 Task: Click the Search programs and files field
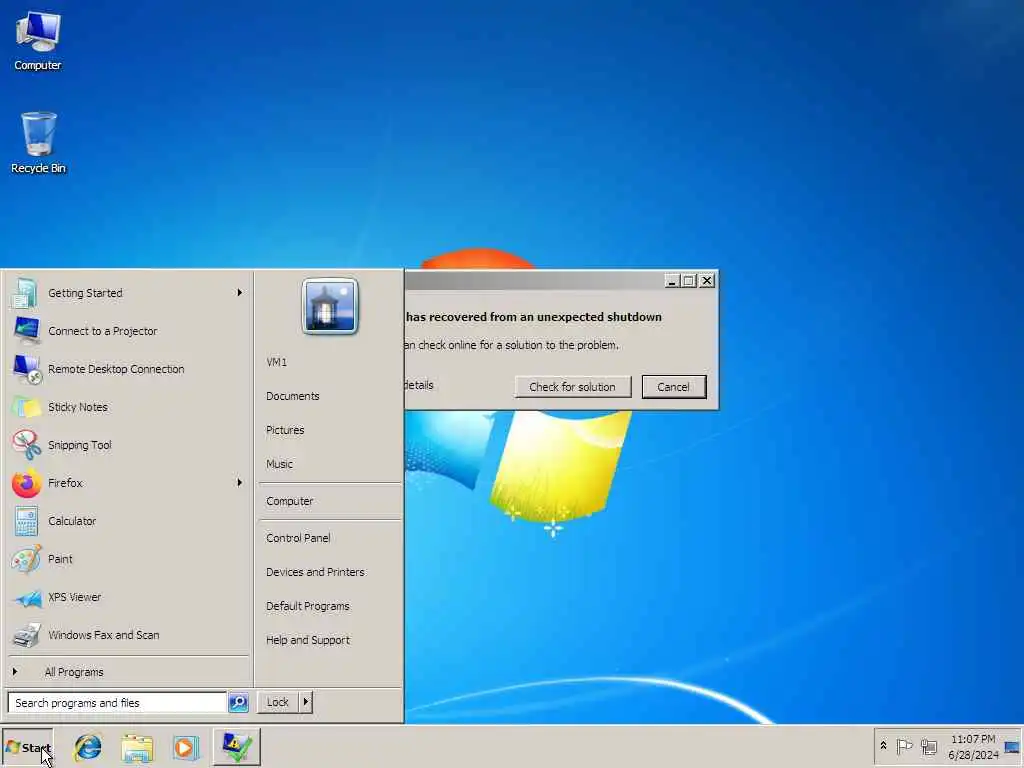117,703
